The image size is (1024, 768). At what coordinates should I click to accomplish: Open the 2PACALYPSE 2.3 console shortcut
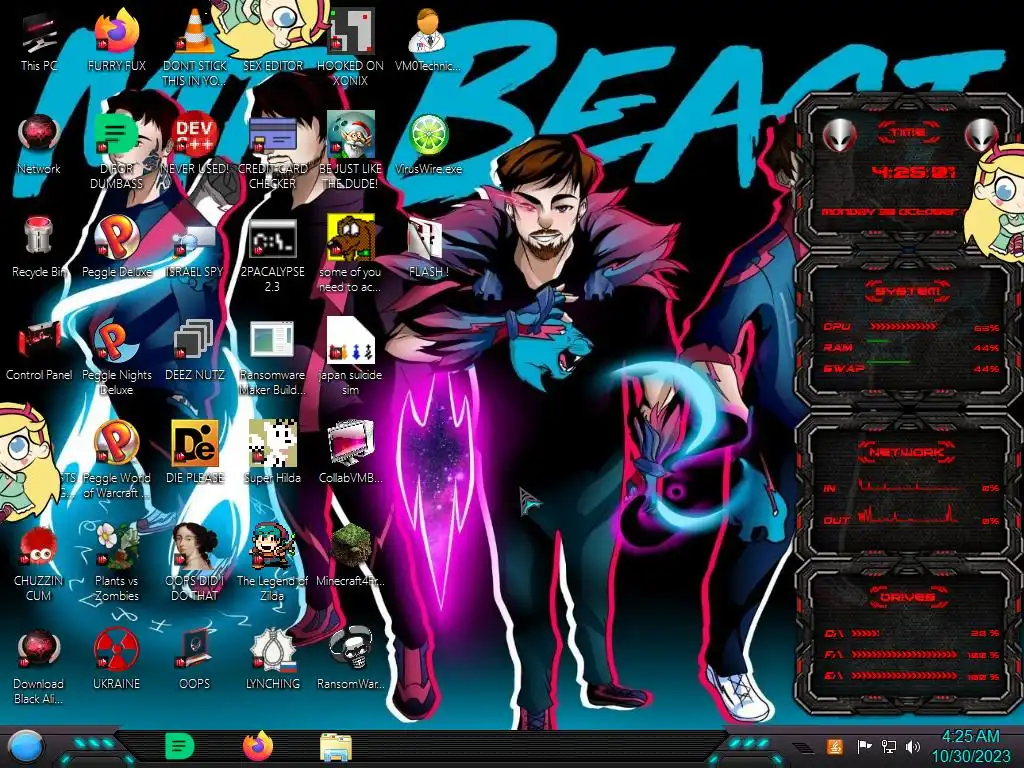(x=272, y=253)
